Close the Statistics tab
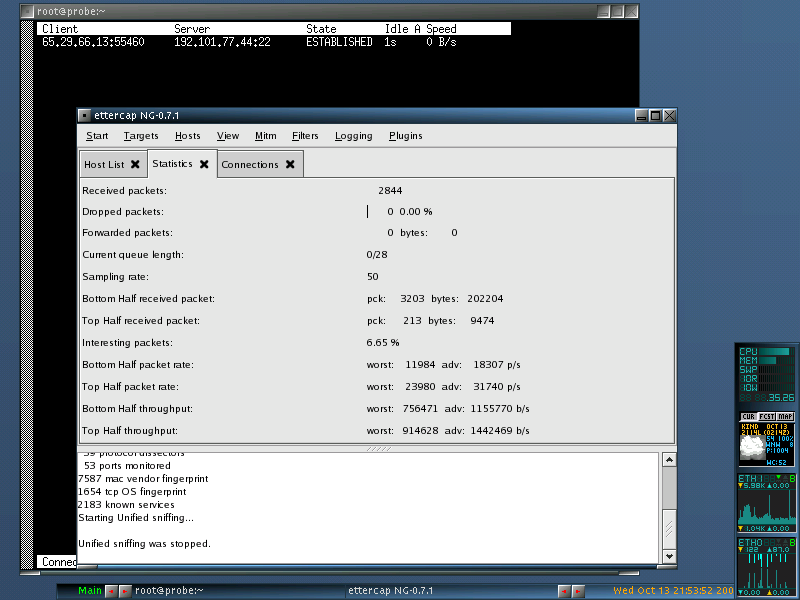The height and width of the screenshot is (600, 800). 204,164
